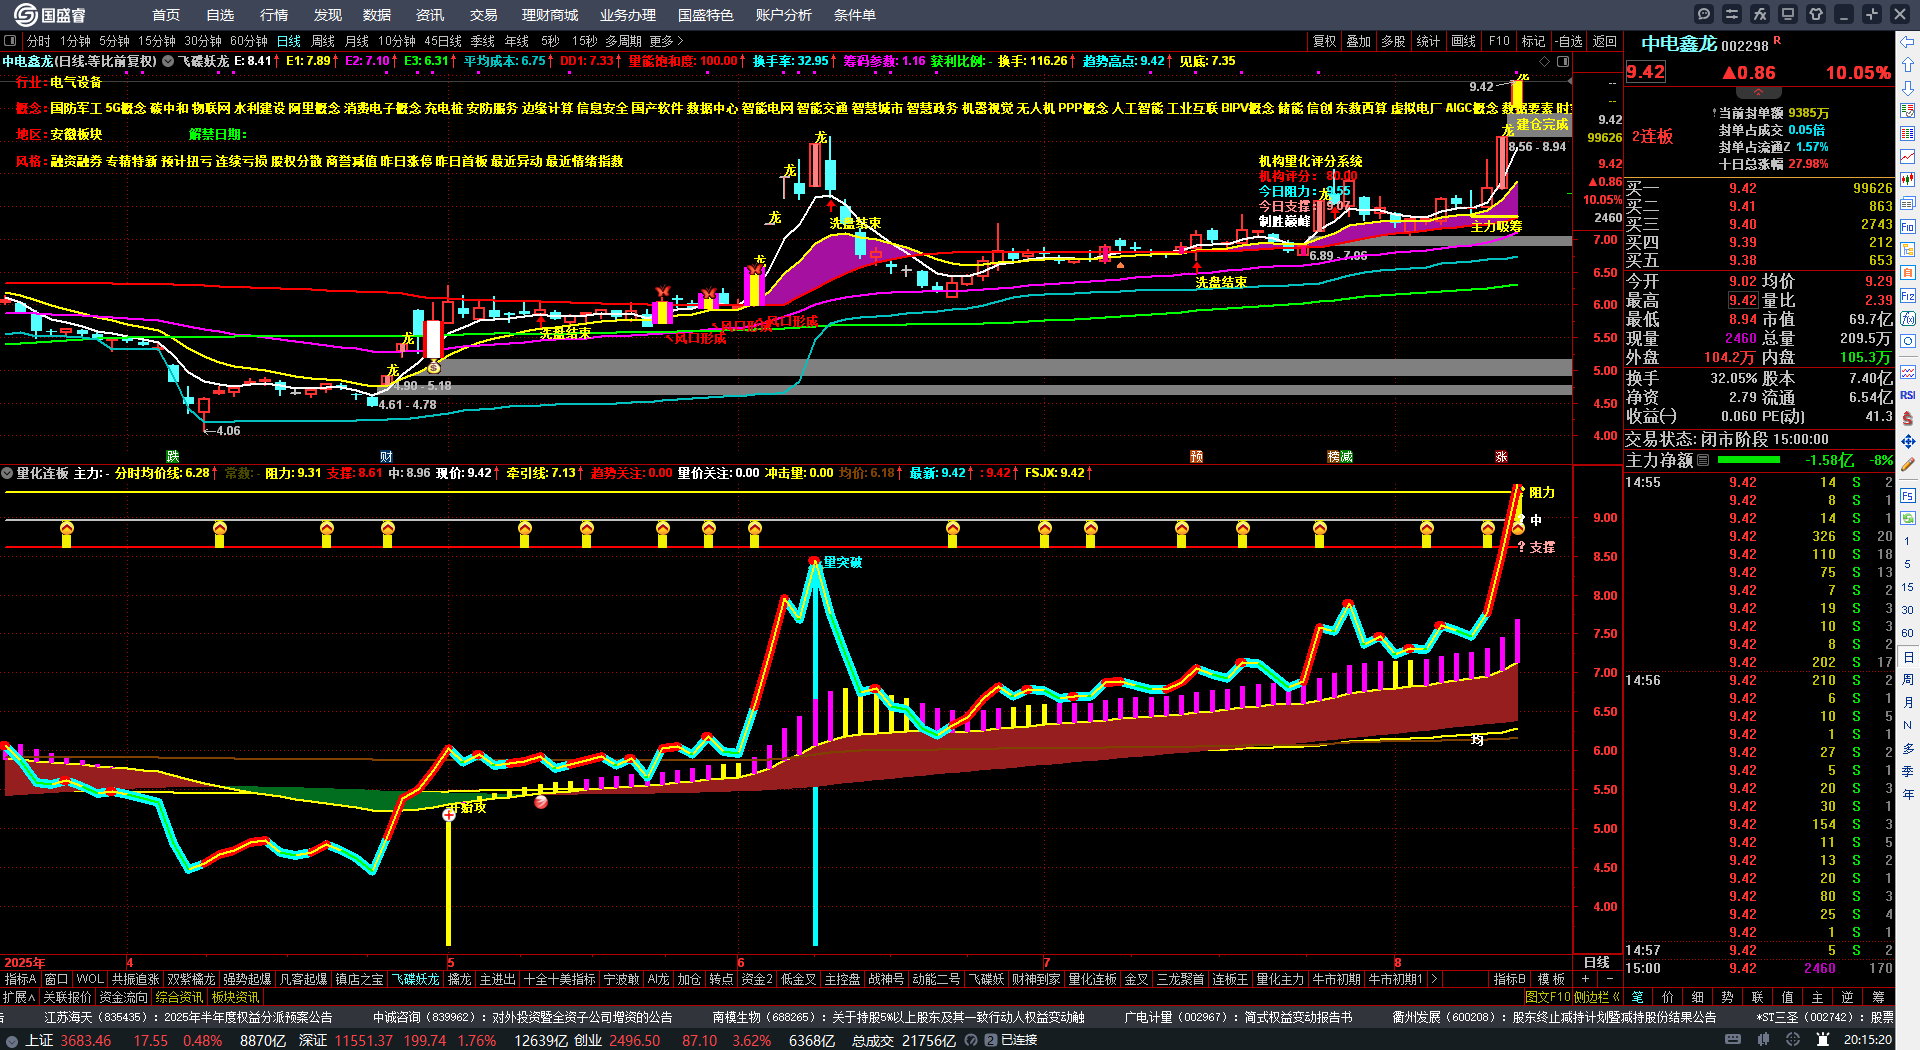Toggle the square window icon at chart top right
The width and height of the screenshot is (1920, 1050).
click(1563, 61)
